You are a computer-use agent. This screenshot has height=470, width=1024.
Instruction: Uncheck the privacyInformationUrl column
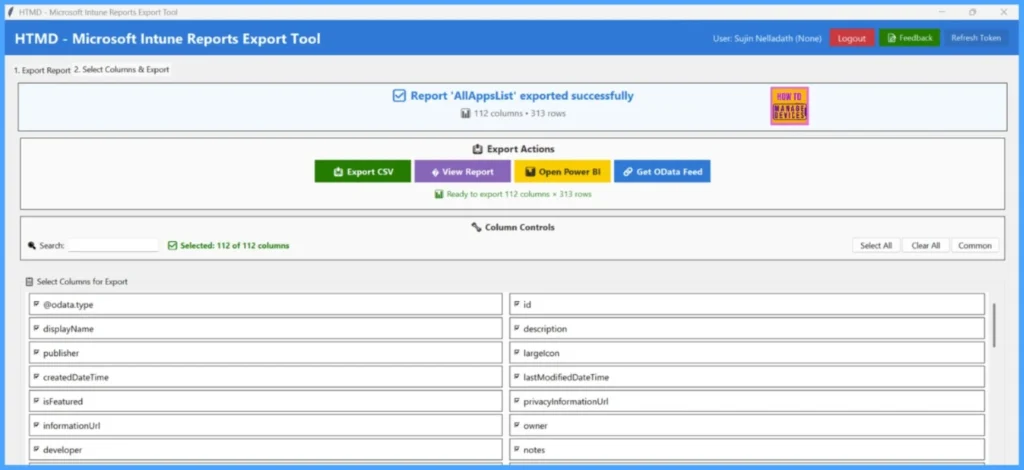[517, 400]
